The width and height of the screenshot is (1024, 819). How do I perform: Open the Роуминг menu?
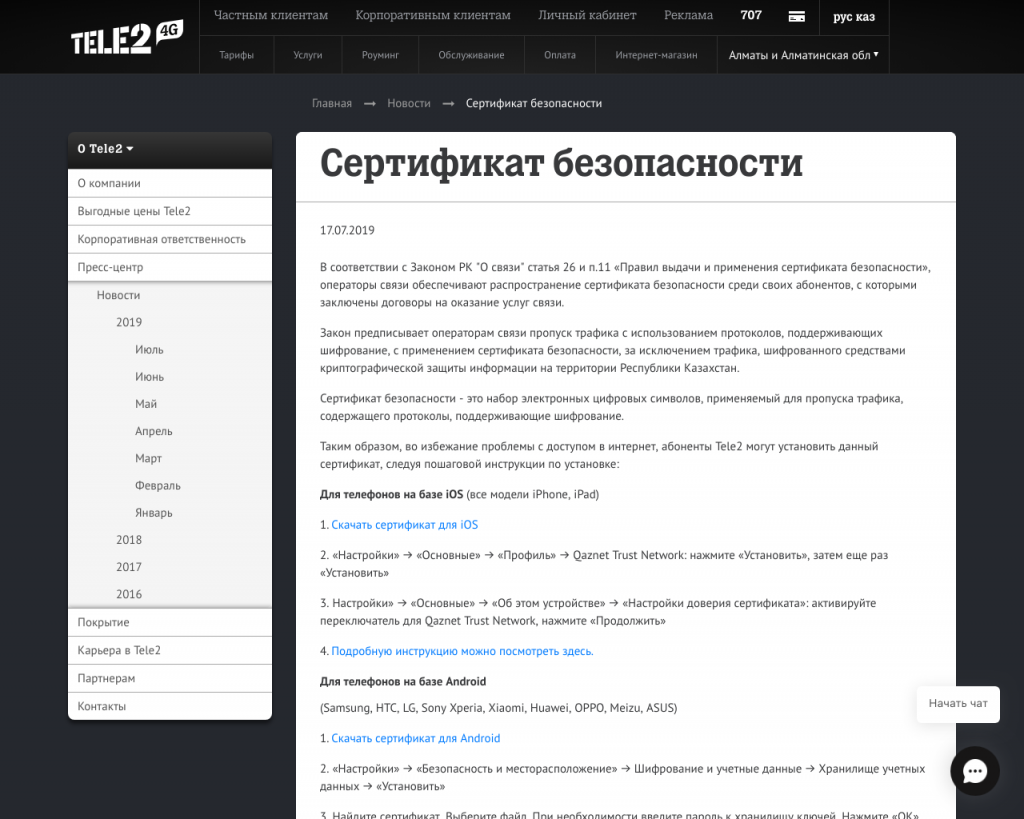click(380, 55)
